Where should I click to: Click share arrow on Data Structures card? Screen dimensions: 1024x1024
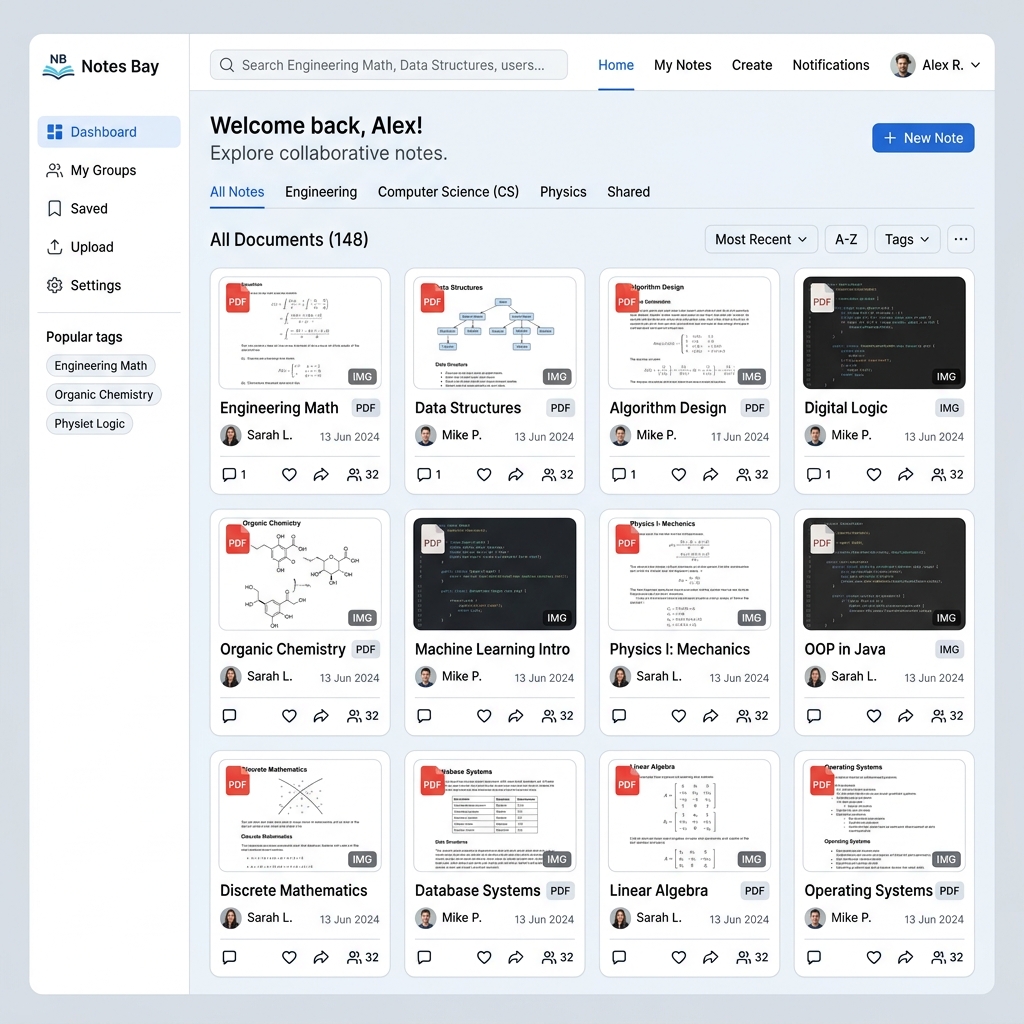click(516, 475)
